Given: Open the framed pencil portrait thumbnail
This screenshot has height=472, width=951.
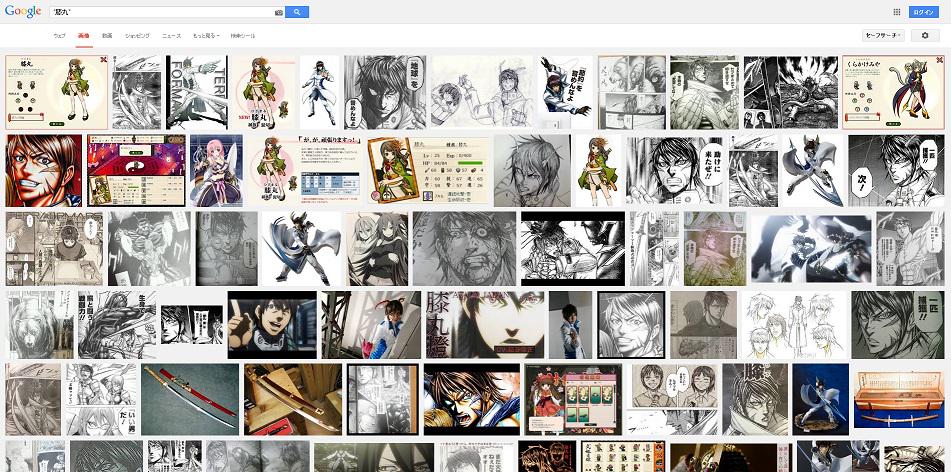Looking at the screenshot, I should pyautogui.click(x=631, y=325).
